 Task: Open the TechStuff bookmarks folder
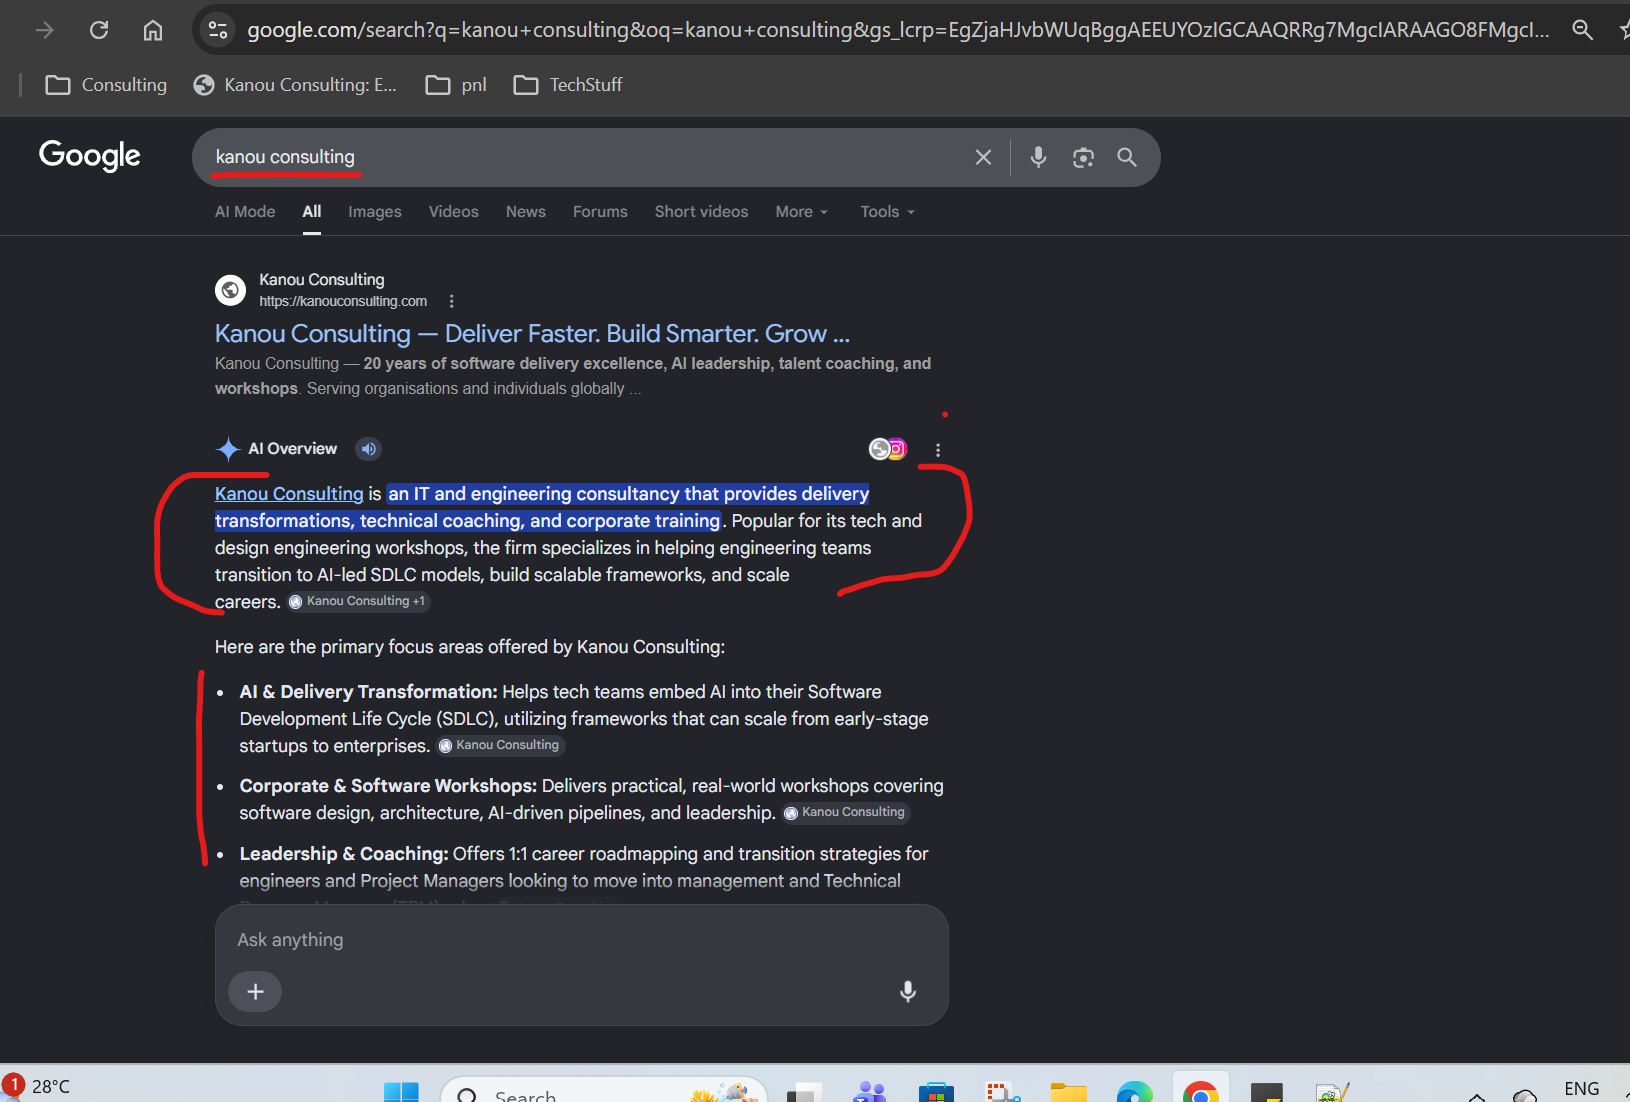568,85
